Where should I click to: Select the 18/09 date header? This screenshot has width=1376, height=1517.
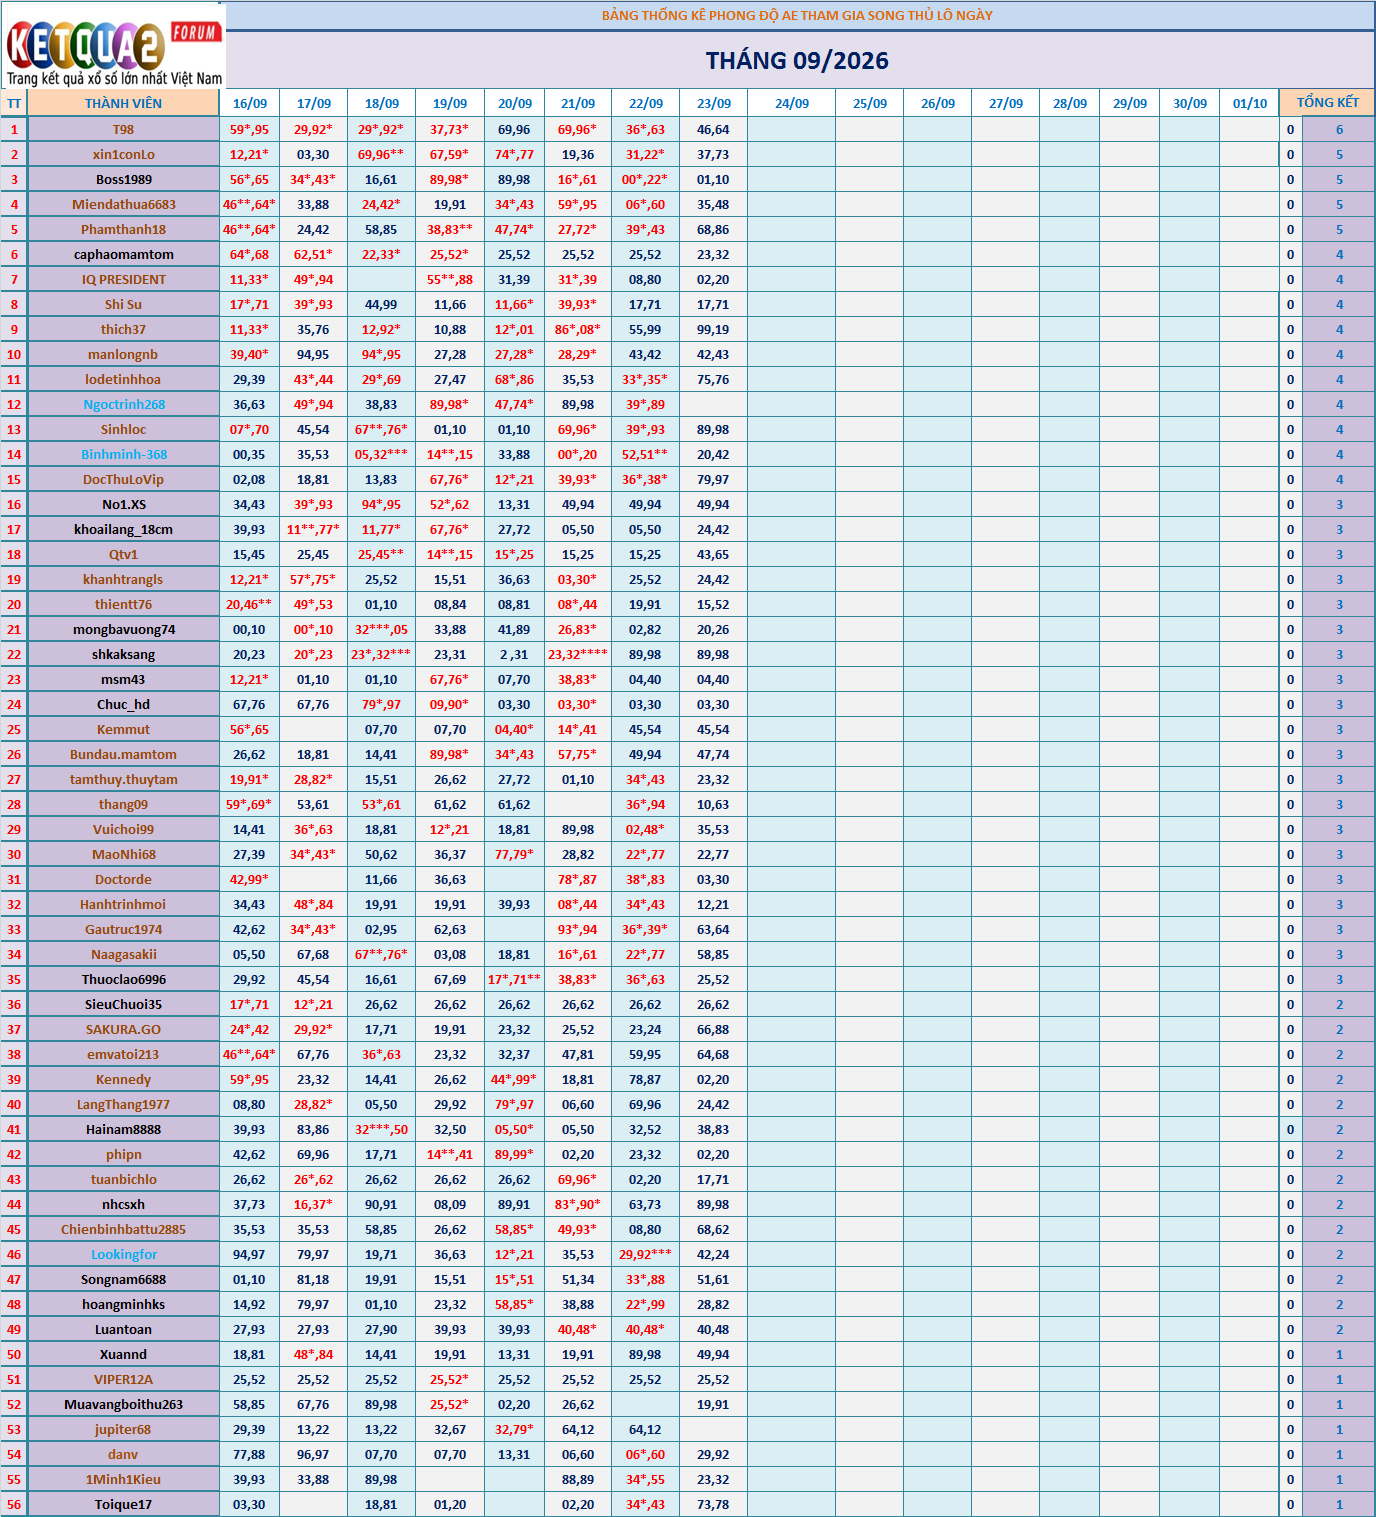pos(382,103)
